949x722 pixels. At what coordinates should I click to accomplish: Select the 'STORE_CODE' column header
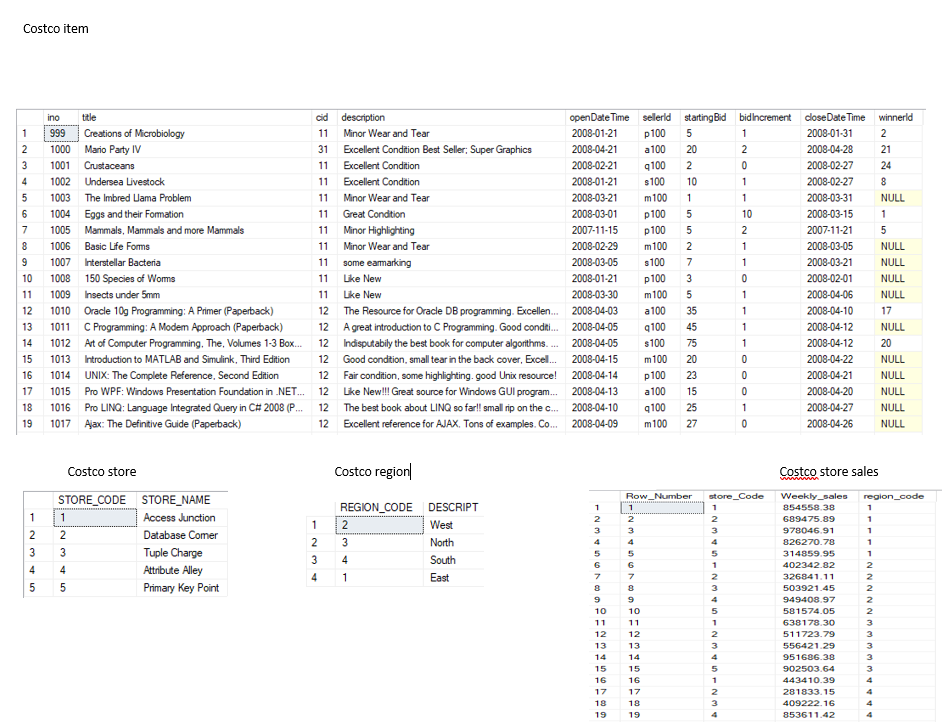pos(92,500)
